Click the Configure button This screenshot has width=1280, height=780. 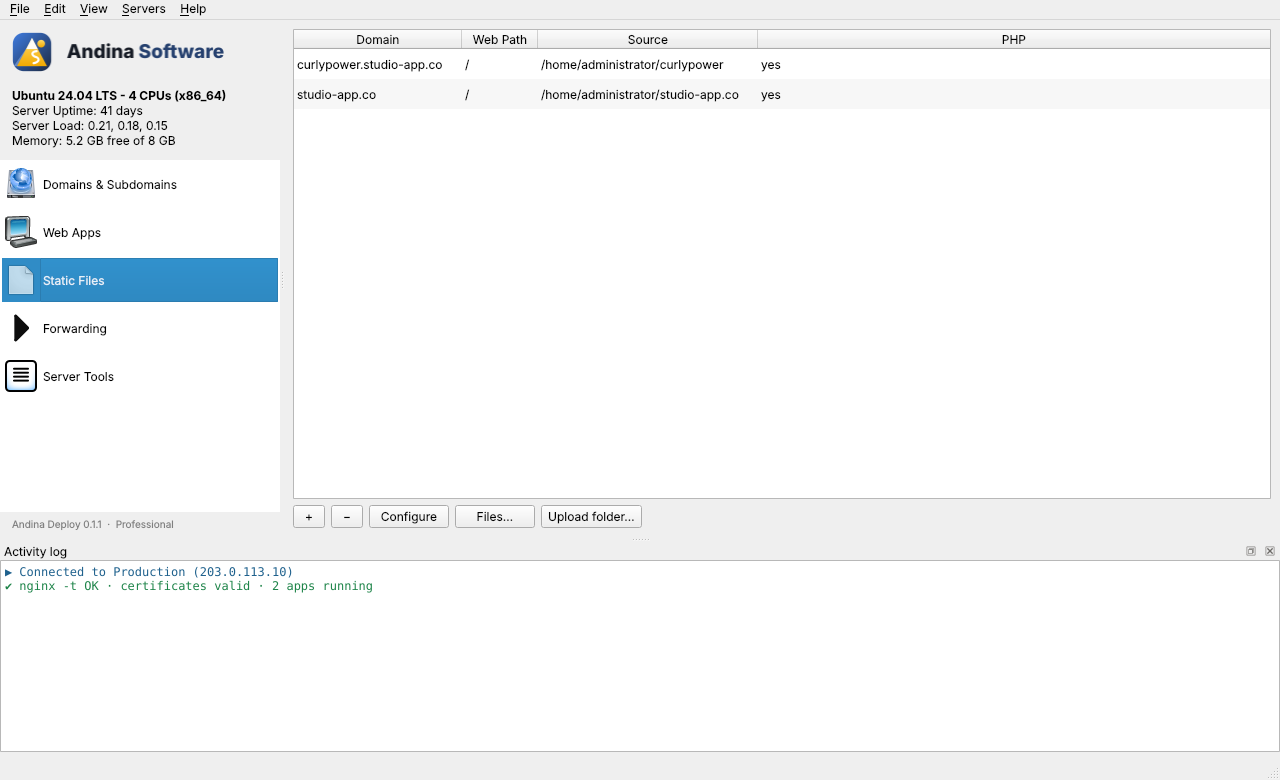(x=409, y=517)
